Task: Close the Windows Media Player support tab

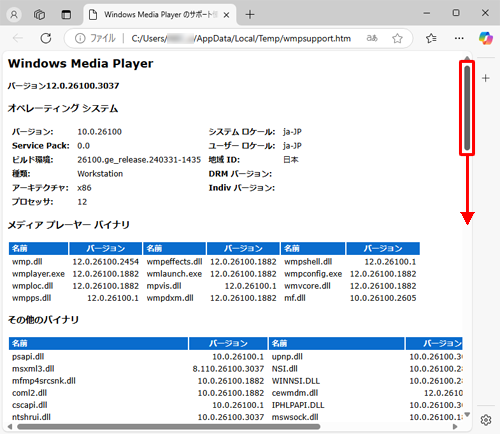Action: pyautogui.click(x=226, y=15)
